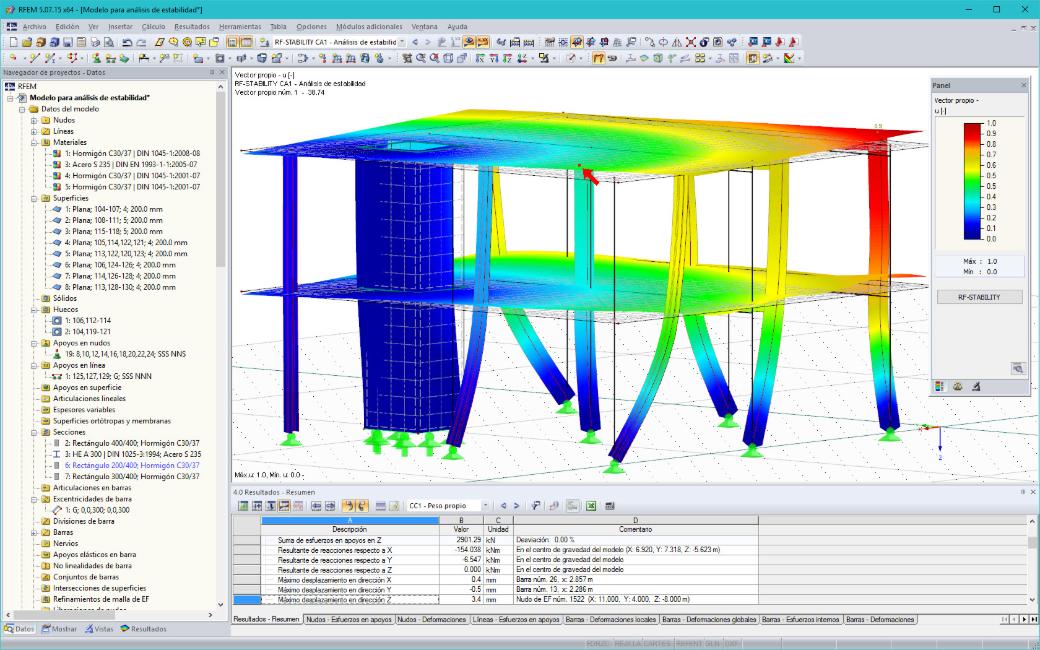
Task: Click the Redo arrow icon
Action: pyautogui.click(x=141, y=42)
